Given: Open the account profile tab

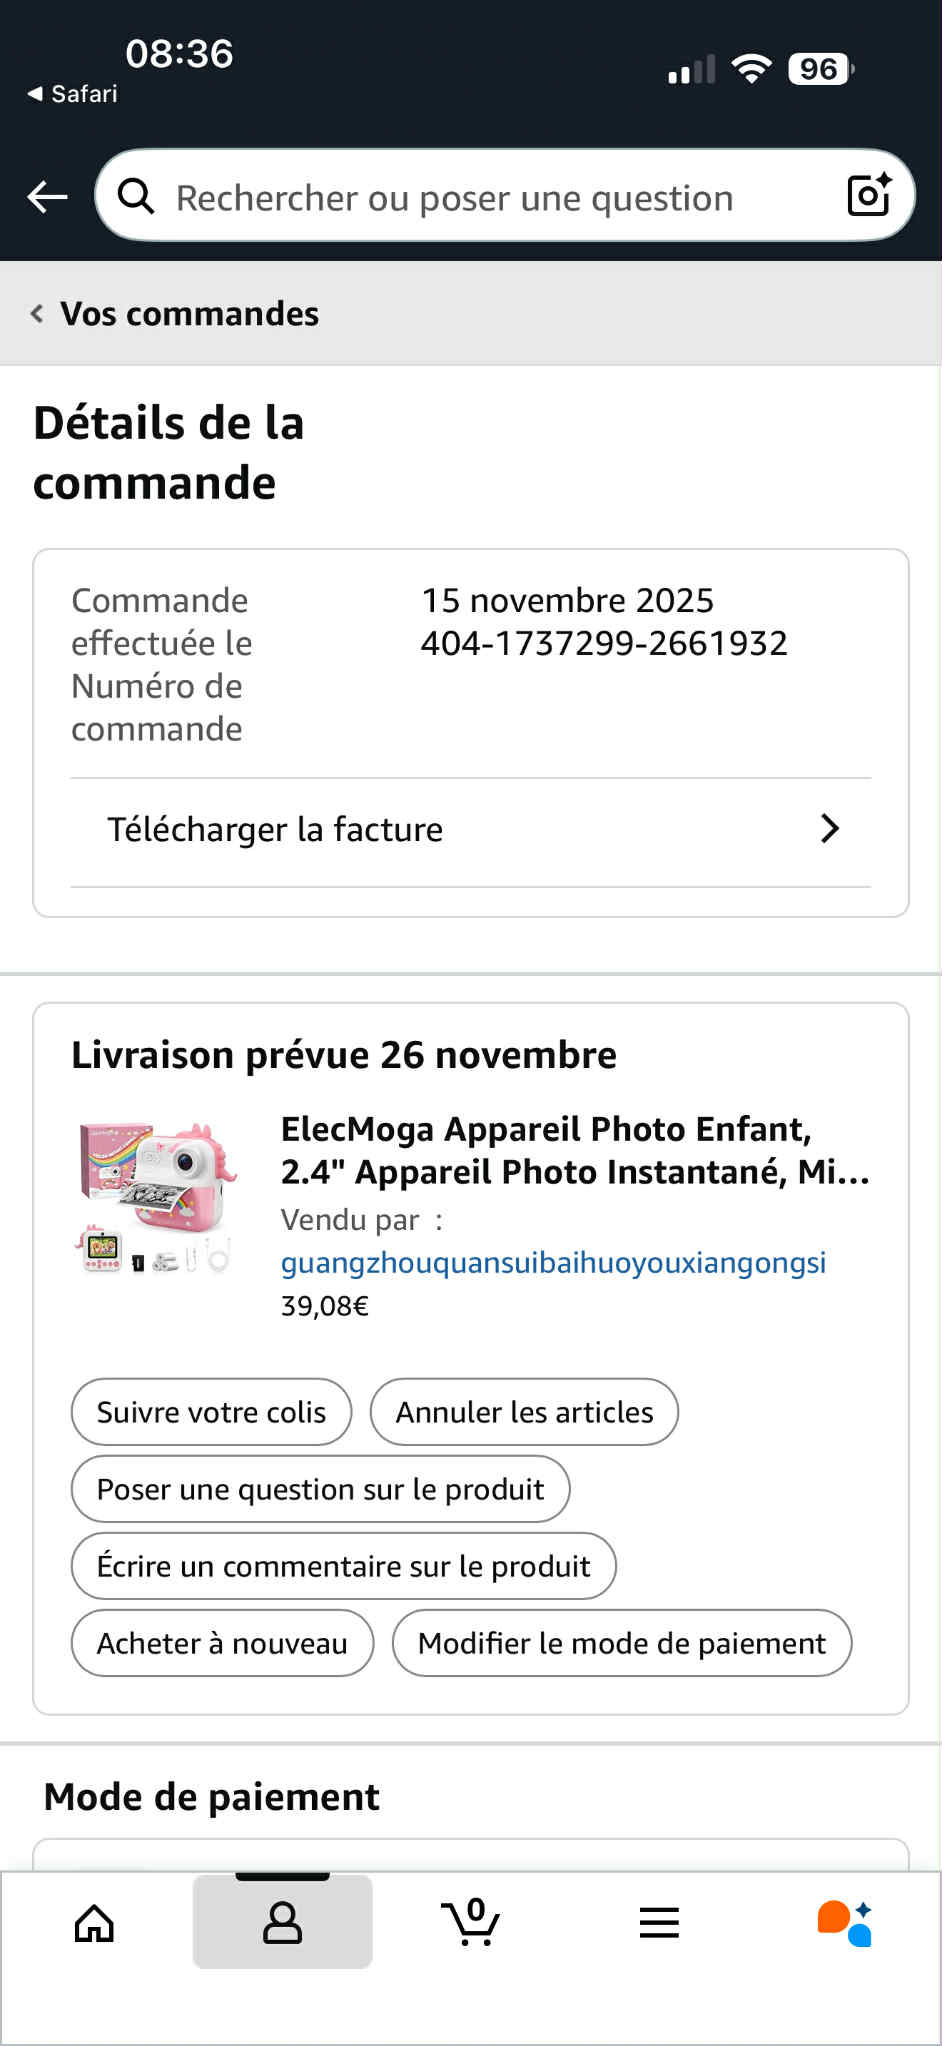Looking at the screenshot, I should (x=282, y=1922).
